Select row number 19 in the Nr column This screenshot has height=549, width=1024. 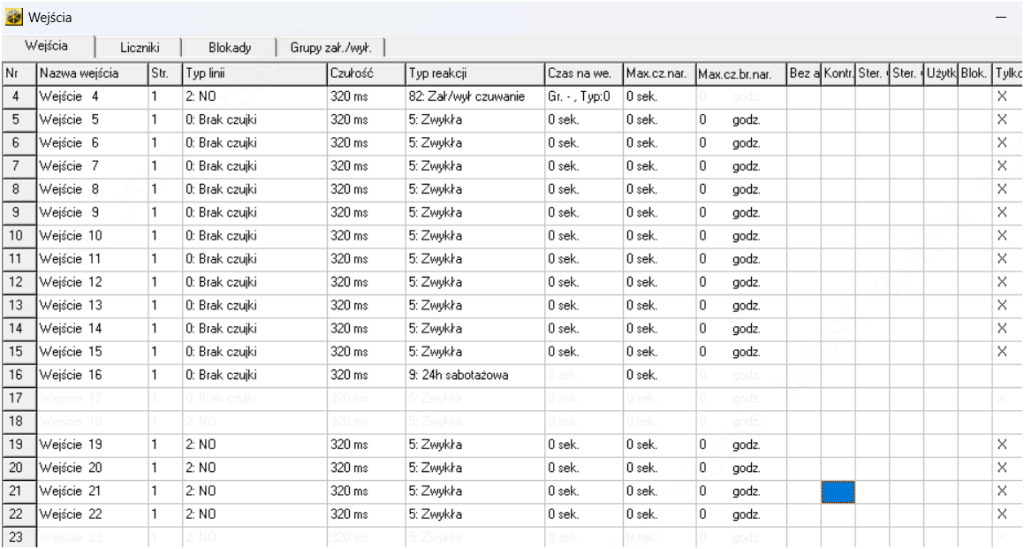point(17,444)
